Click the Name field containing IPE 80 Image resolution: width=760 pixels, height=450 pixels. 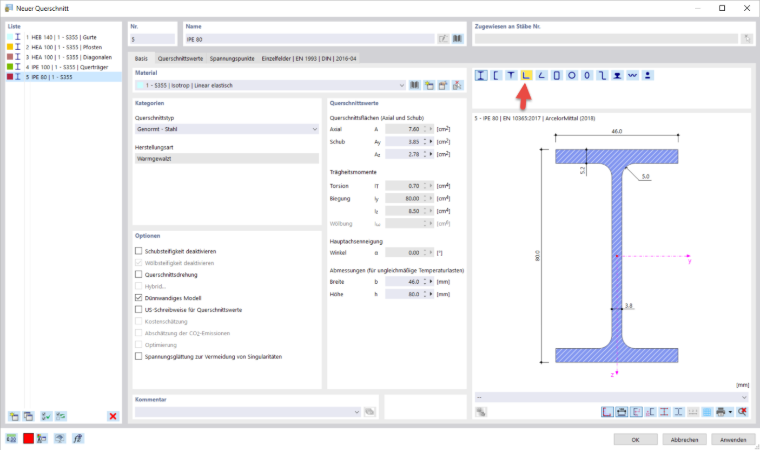coord(309,39)
